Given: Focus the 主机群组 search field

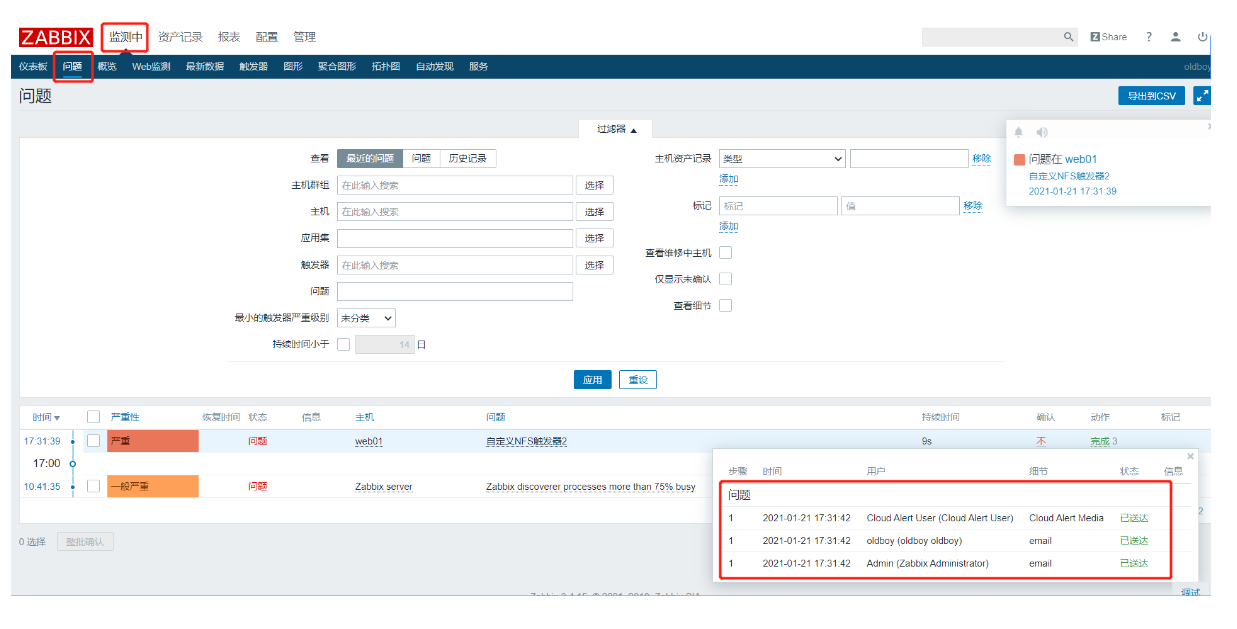Looking at the screenshot, I should pos(455,185).
